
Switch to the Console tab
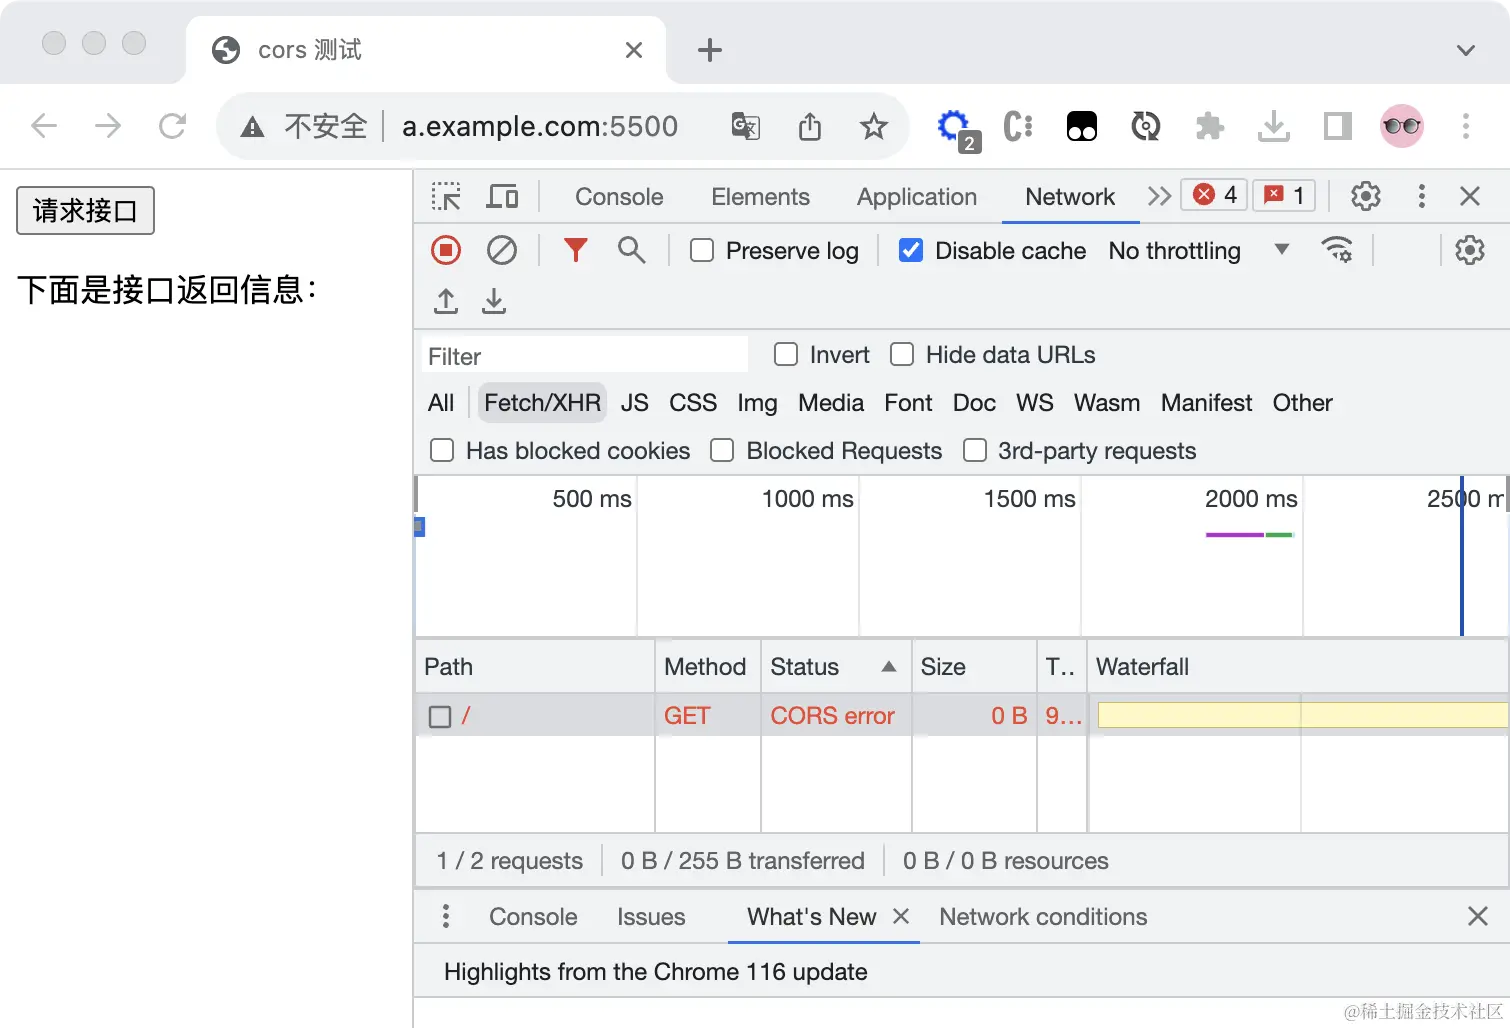point(619,196)
